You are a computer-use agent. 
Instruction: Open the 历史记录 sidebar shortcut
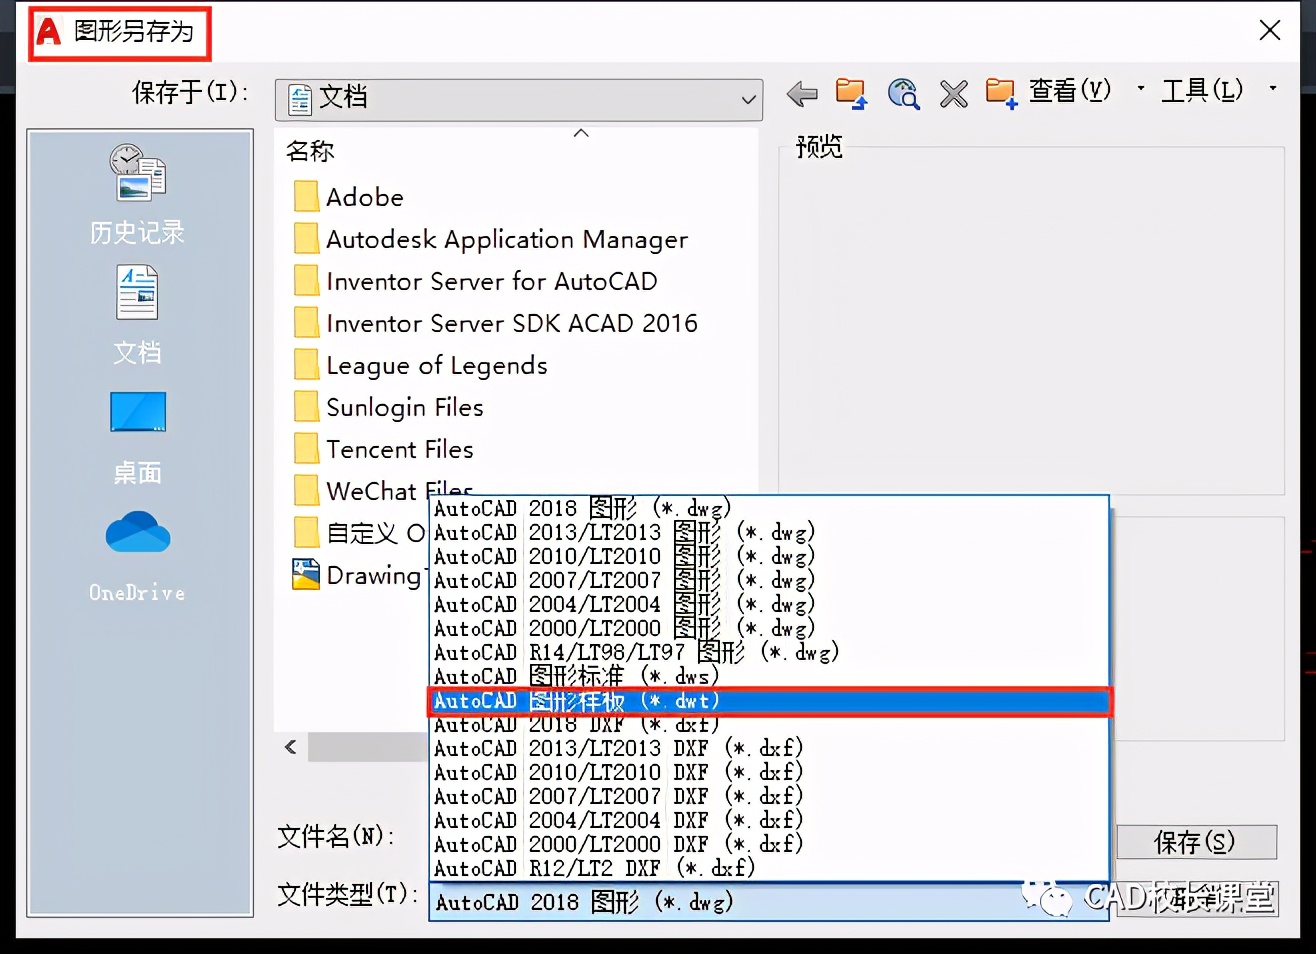tap(138, 195)
